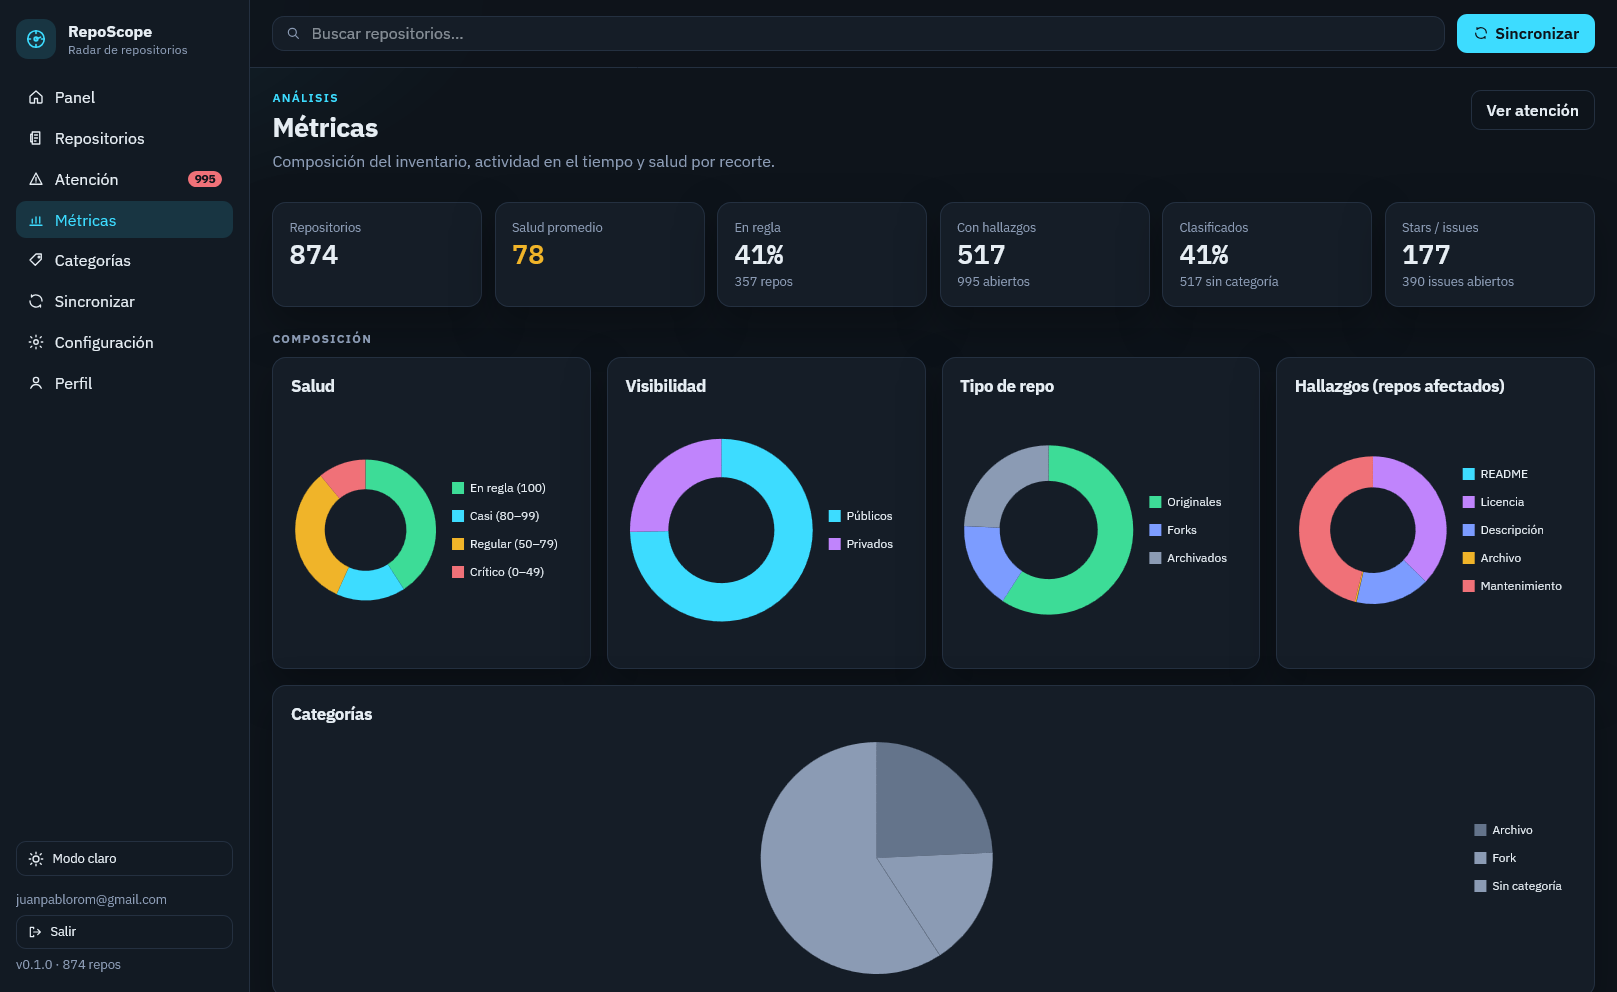The image size is (1617, 992).
Task: Click the En regla (100) legend swatch
Action: [x=458, y=488]
